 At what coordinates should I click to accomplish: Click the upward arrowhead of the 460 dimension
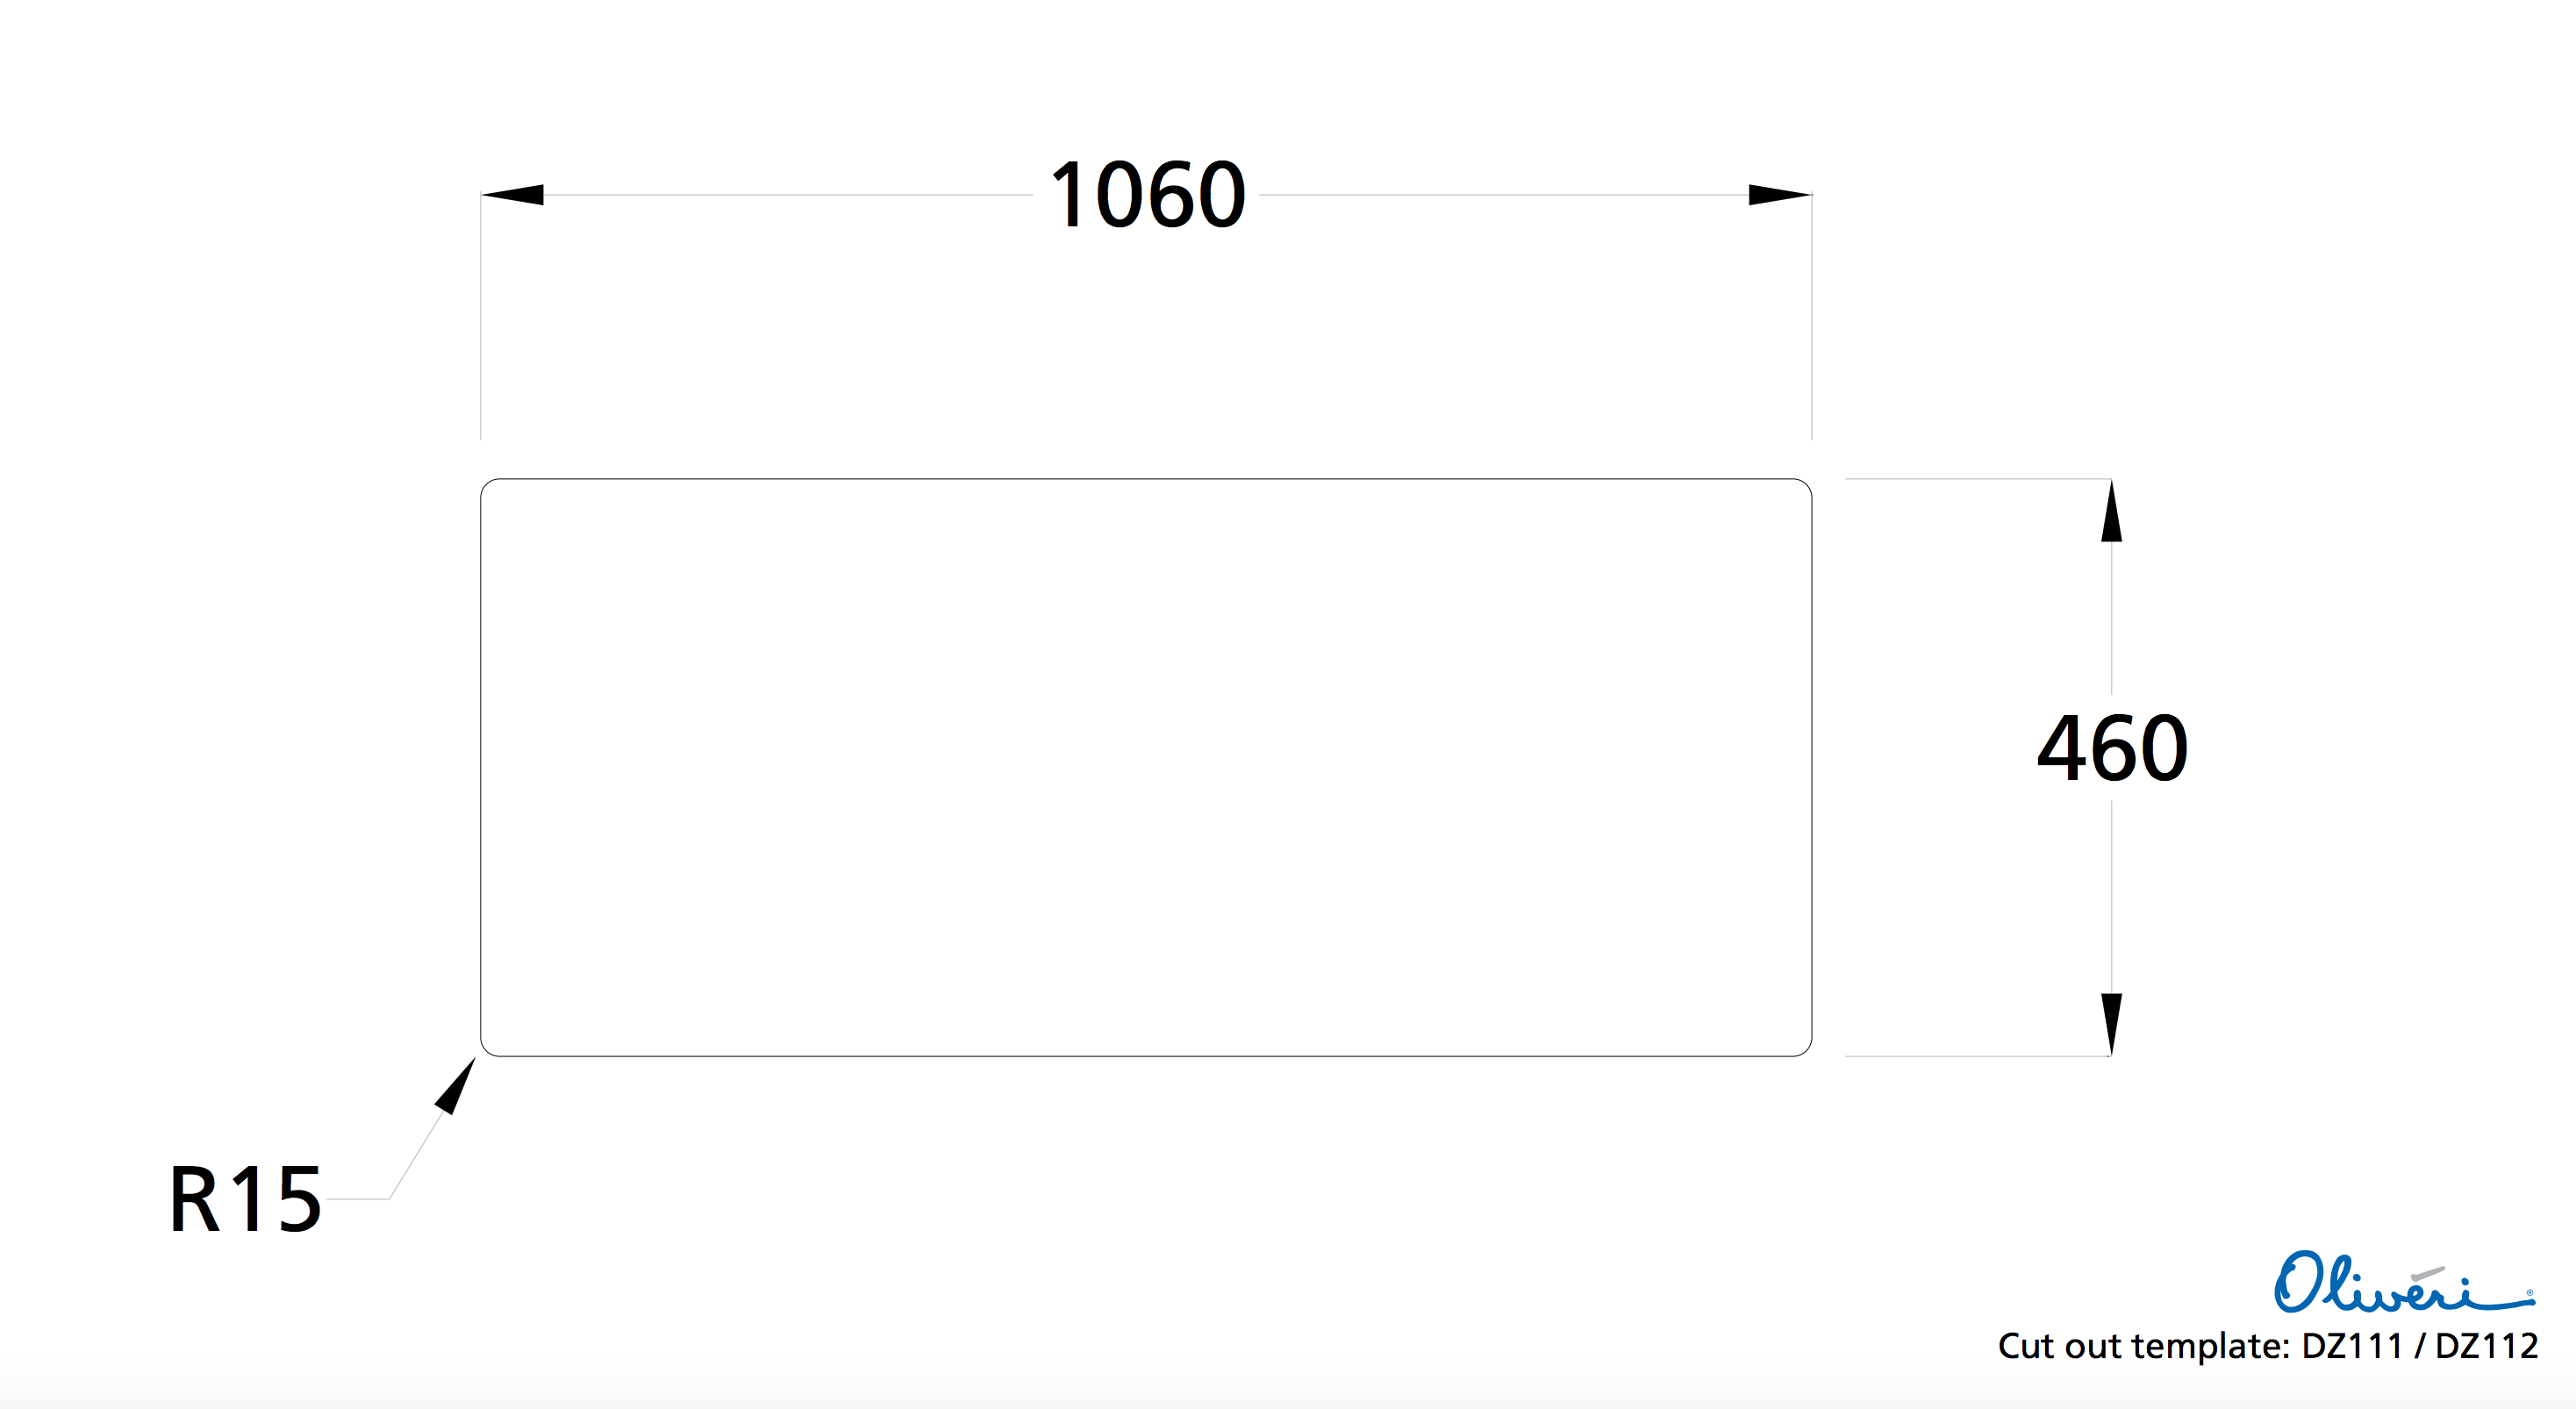point(2111,513)
